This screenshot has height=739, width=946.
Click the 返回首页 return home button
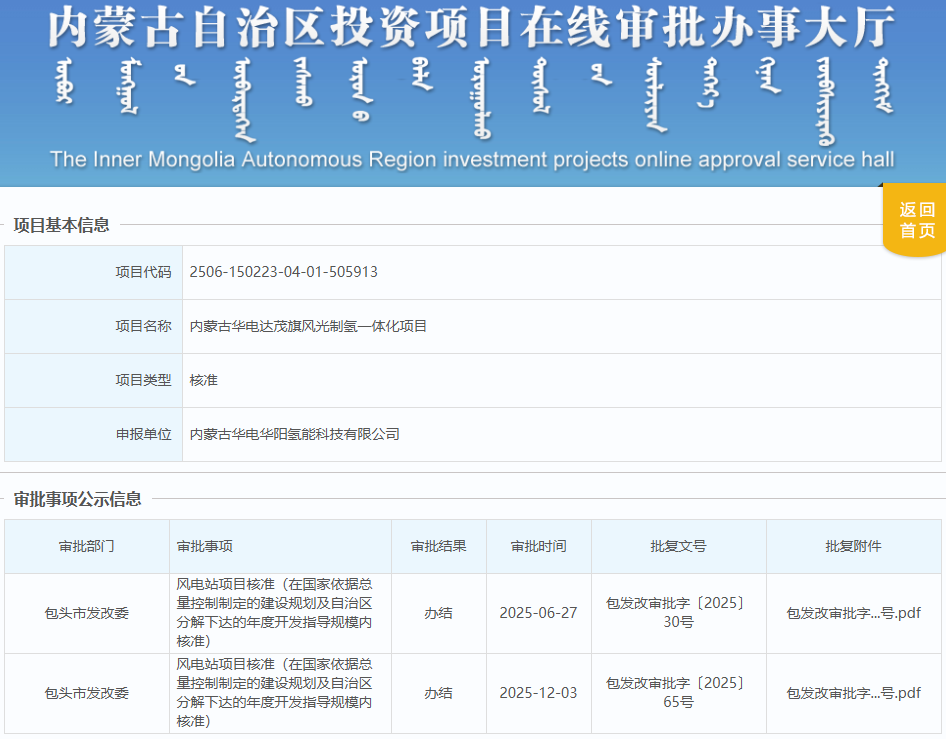coord(916,220)
